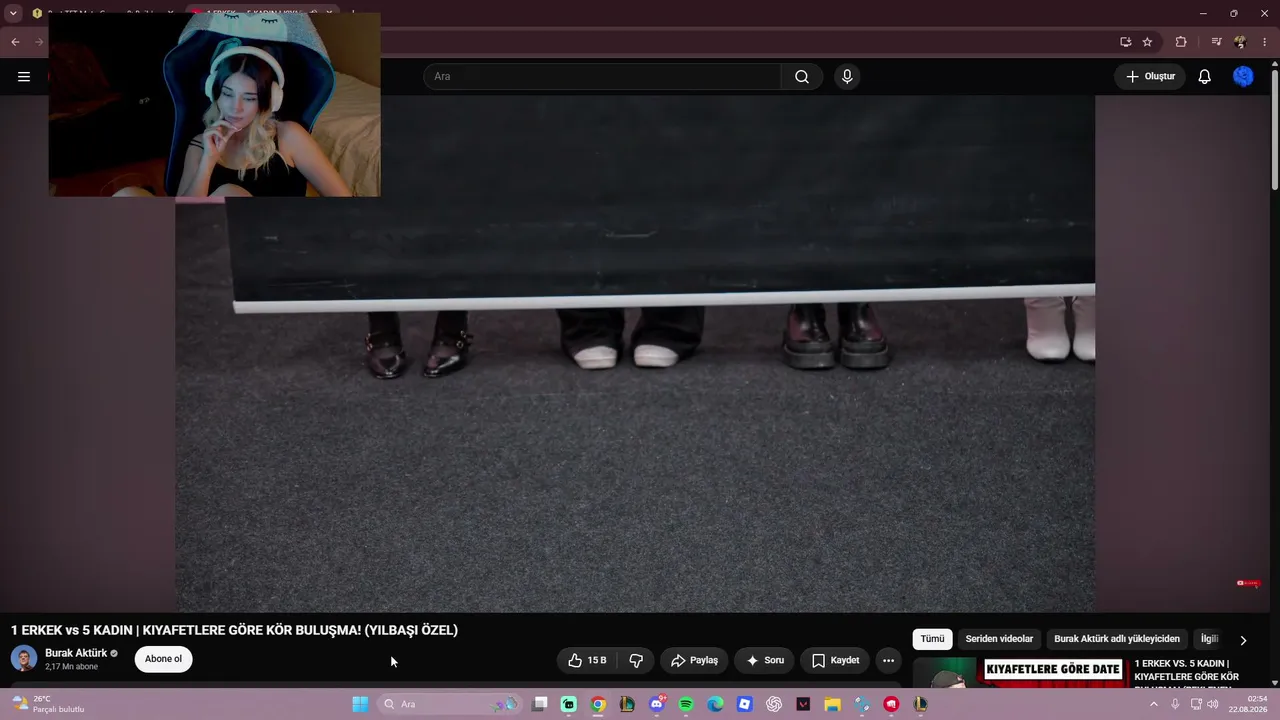Open the YouTube account avatar menu

pyautogui.click(x=1243, y=77)
